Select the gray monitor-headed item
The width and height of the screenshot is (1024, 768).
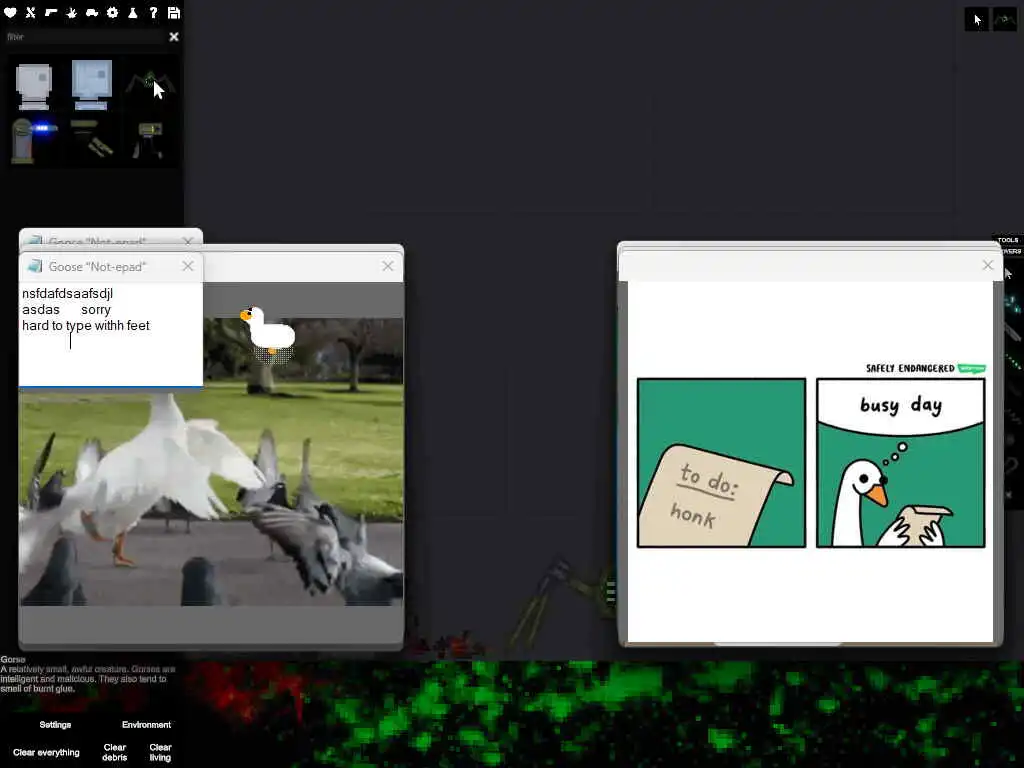[33, 86]
